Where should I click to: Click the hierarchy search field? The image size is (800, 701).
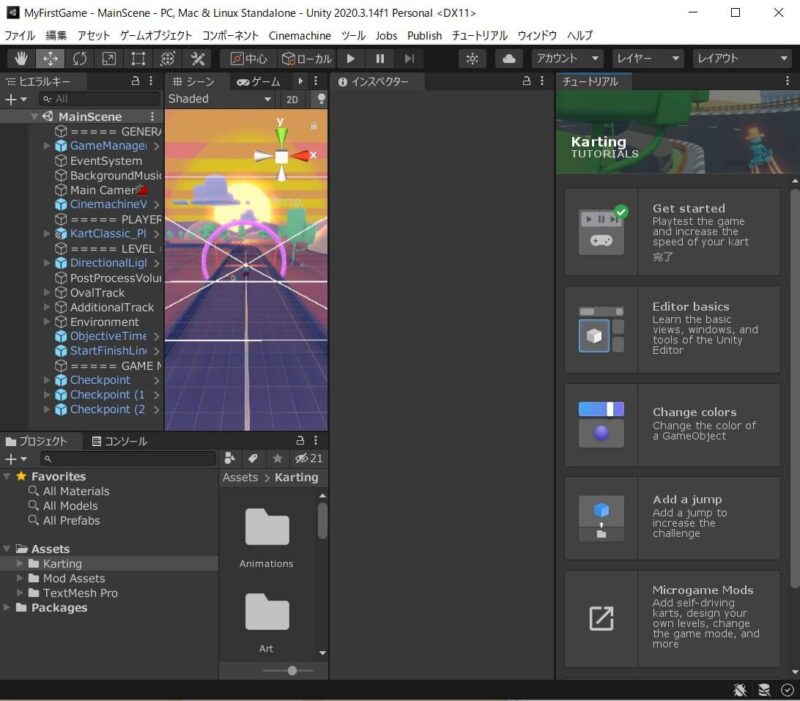[x=100, y=99]
